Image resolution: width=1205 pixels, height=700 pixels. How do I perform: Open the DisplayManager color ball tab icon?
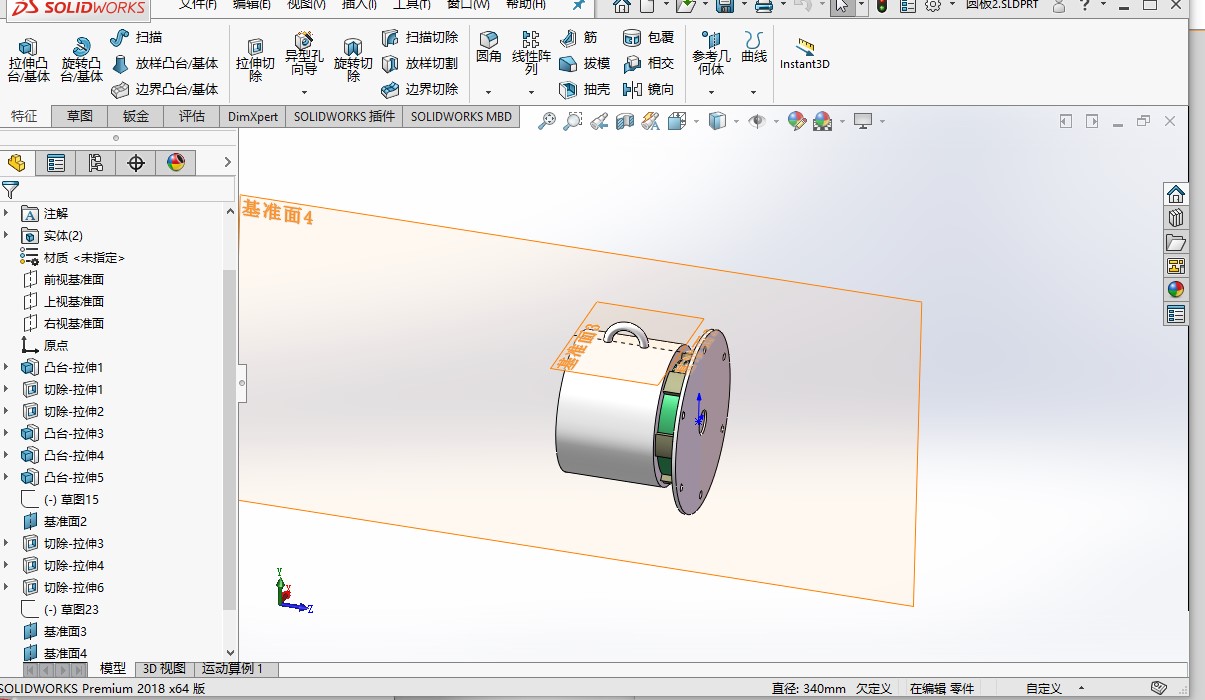pos(176,163)
